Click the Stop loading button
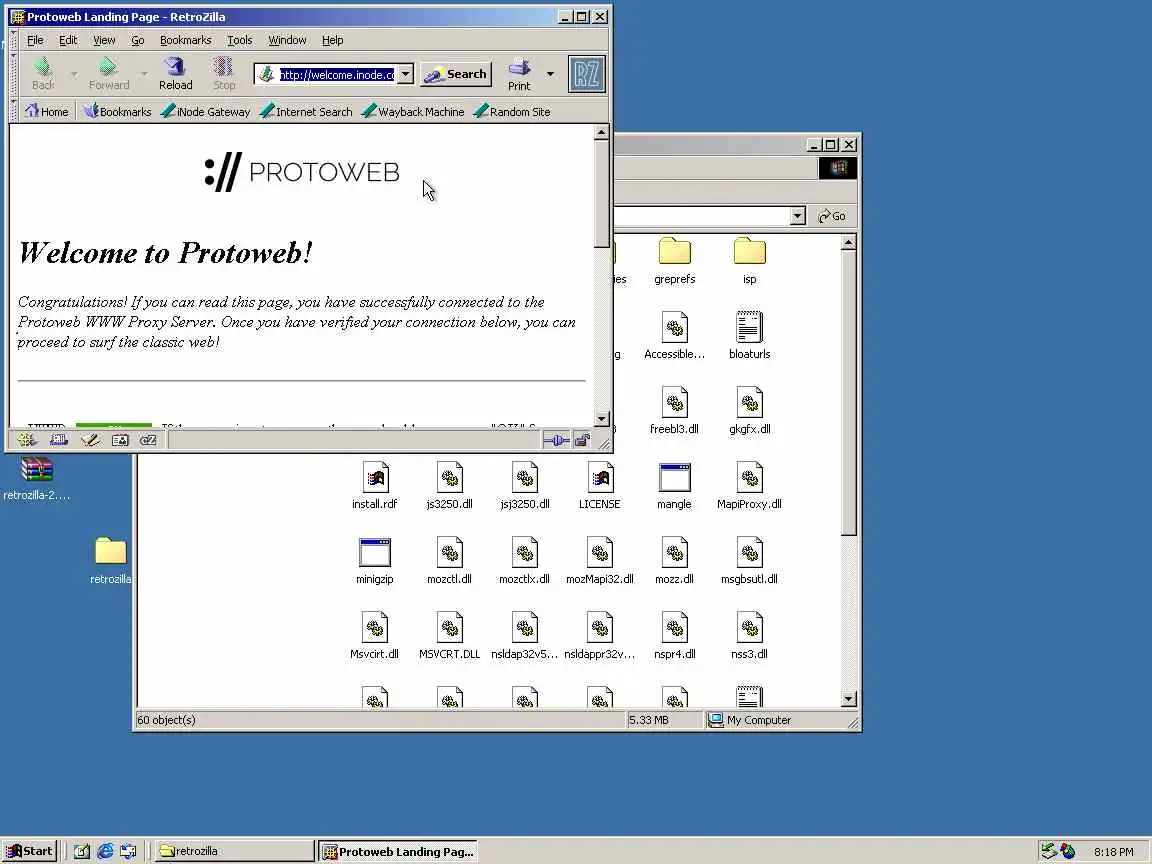This screenshot has height=864, width=1152. pyautogui.click(x=224, y=73)
